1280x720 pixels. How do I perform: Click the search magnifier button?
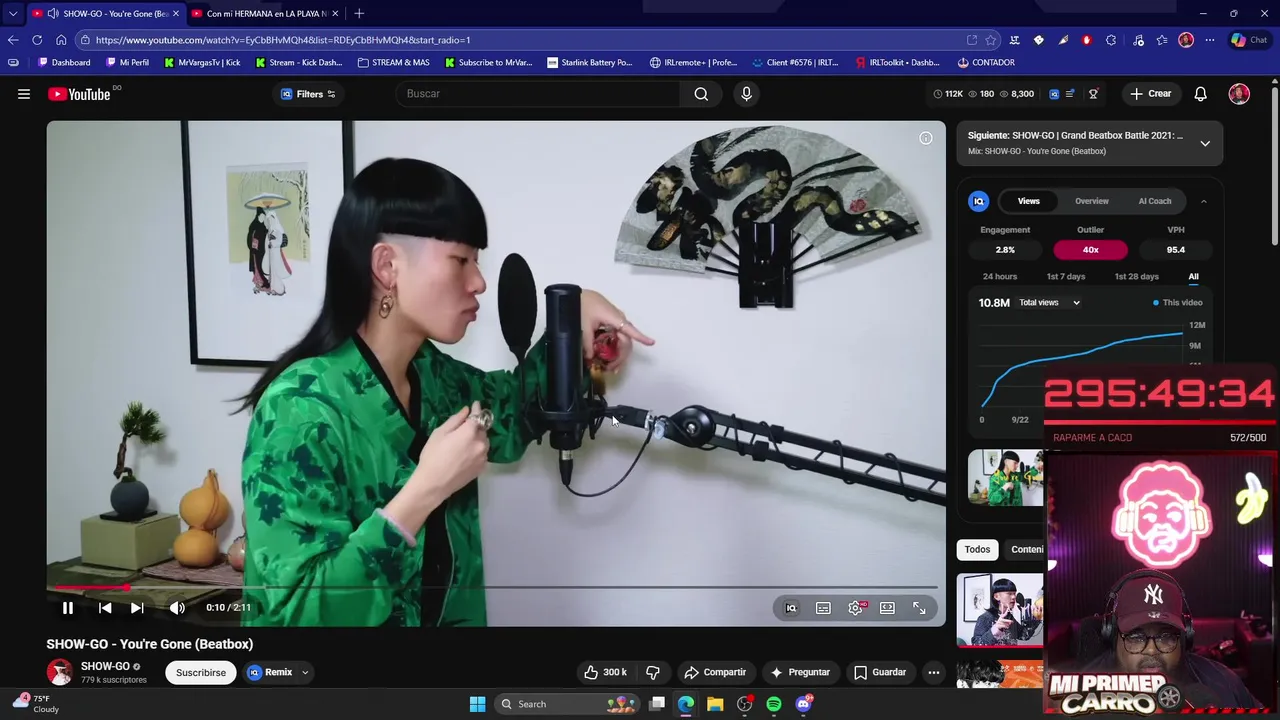(x=701, y=94)
